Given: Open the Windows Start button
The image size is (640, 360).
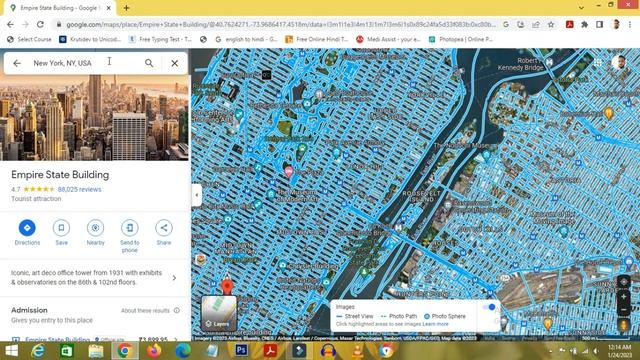Looking at the screenshot, I should point(11,351).
